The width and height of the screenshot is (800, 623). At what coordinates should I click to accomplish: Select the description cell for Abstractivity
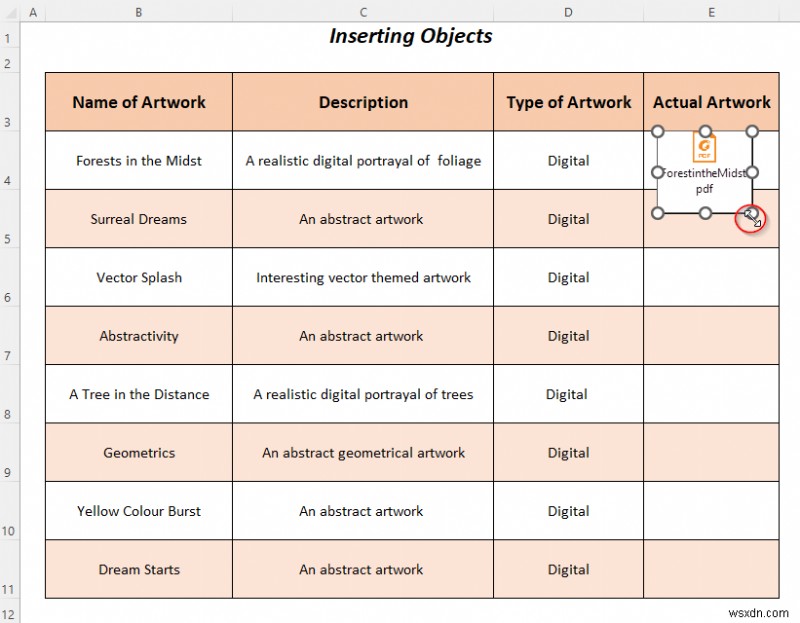coord(363,335)
